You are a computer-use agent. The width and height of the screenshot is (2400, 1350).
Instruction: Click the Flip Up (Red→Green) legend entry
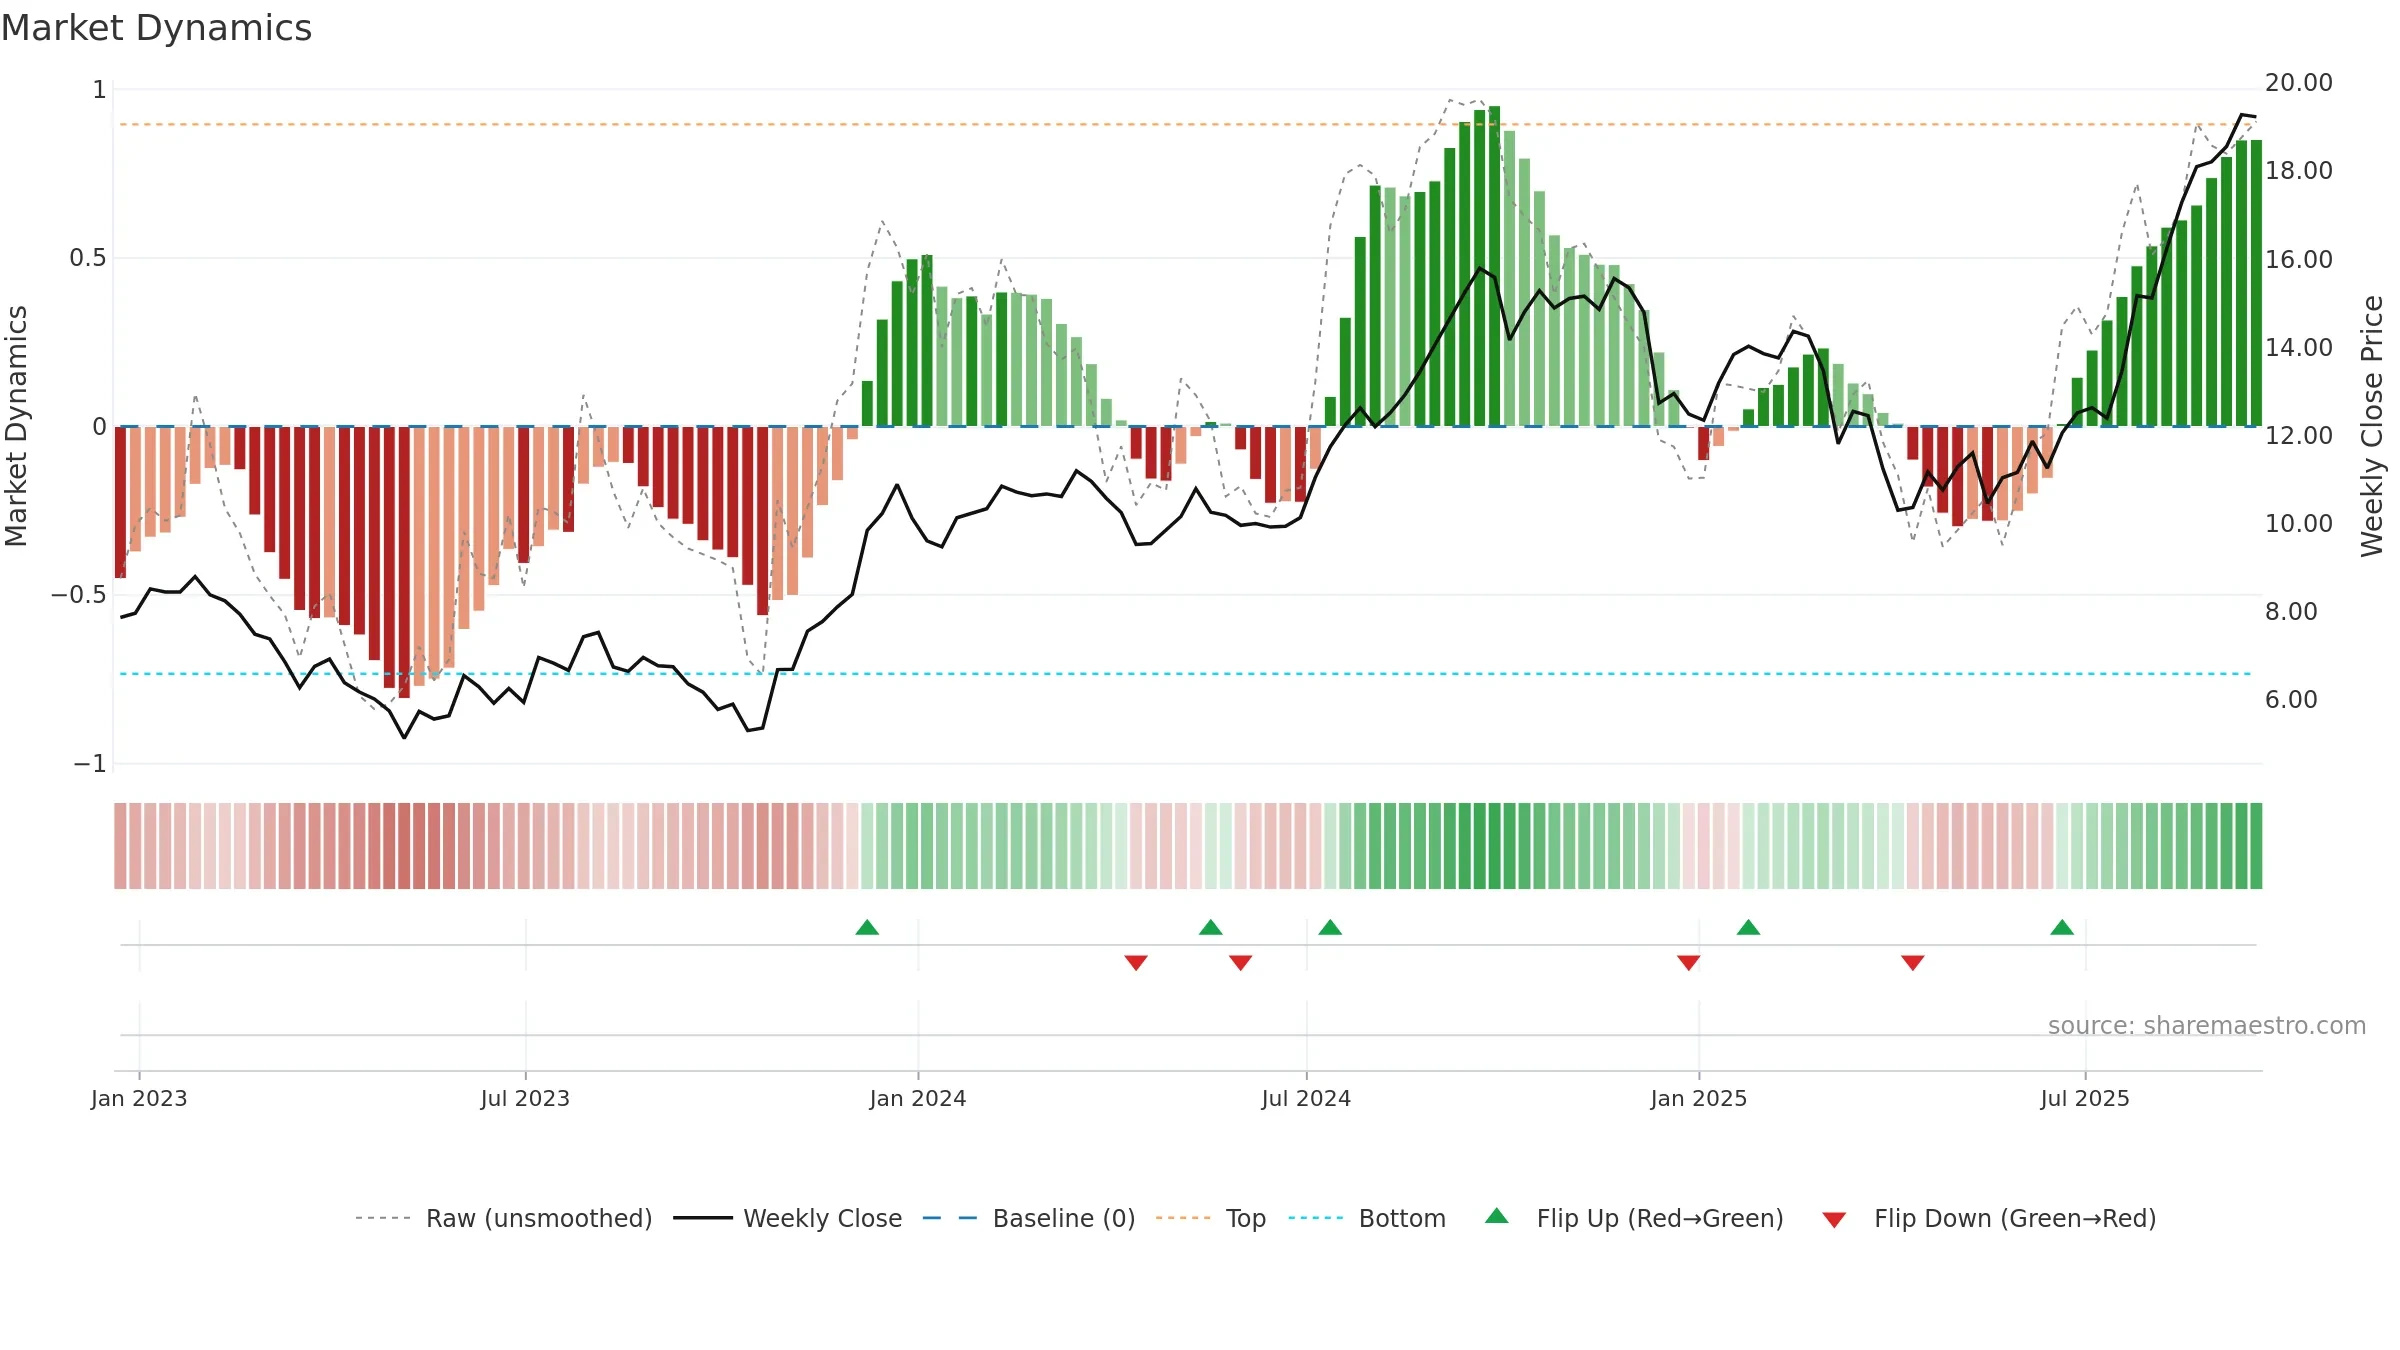[1634, 1218]
